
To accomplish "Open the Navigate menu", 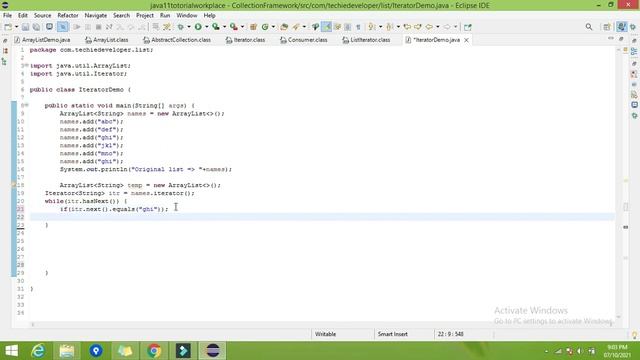I will click(96, 16).
